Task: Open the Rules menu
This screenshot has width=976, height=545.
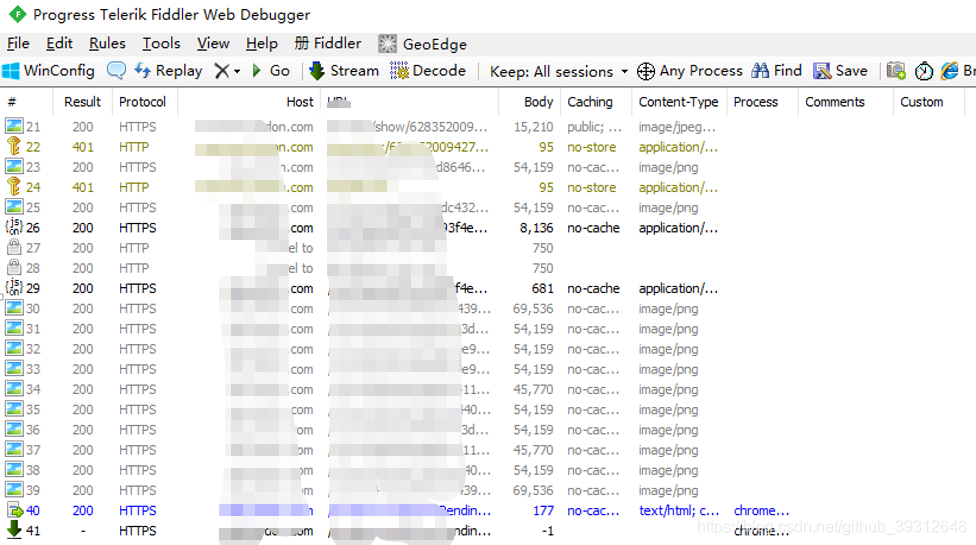Action: pos(107,44)
